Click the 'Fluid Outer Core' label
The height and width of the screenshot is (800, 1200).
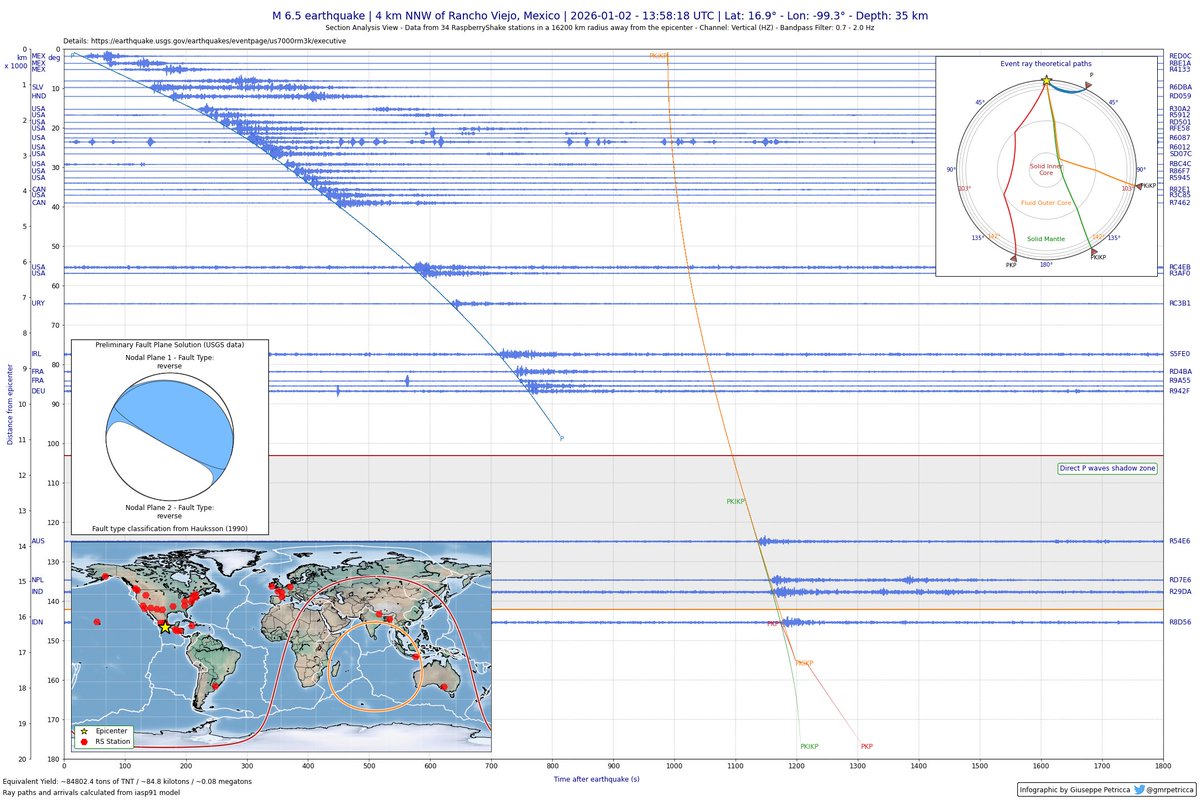1046,203
